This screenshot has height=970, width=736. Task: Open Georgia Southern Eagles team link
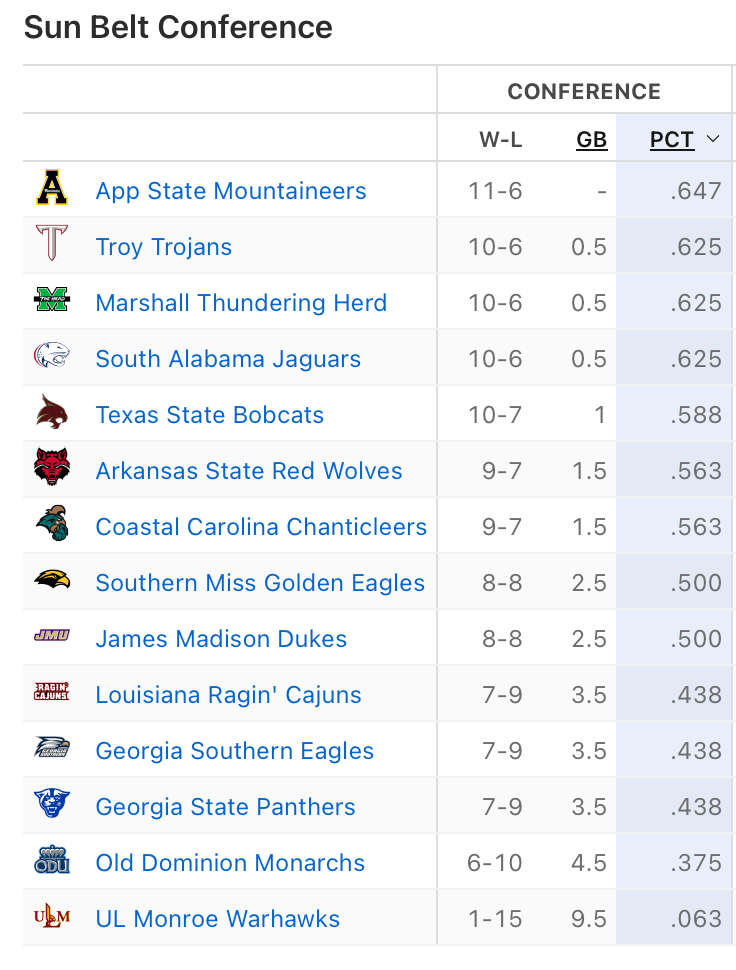click(x=235, y=751)
